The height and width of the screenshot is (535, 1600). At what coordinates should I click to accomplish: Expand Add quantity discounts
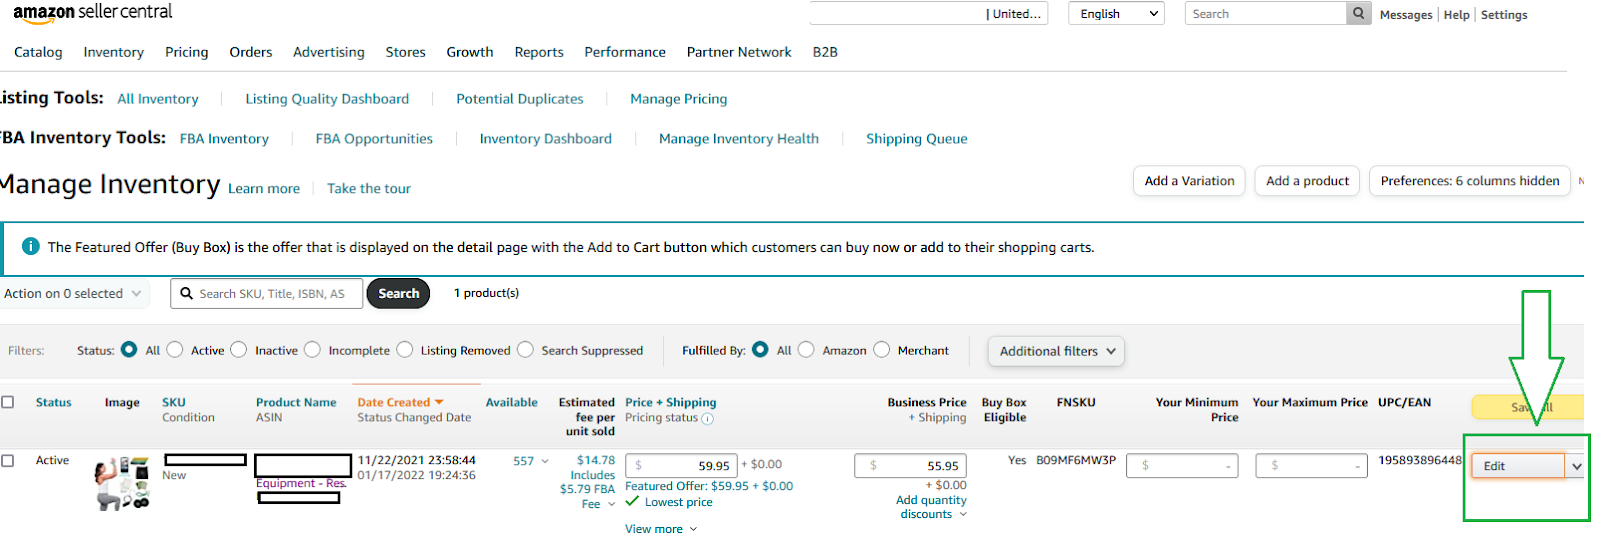pyautogui.click(x=931, y=507)
